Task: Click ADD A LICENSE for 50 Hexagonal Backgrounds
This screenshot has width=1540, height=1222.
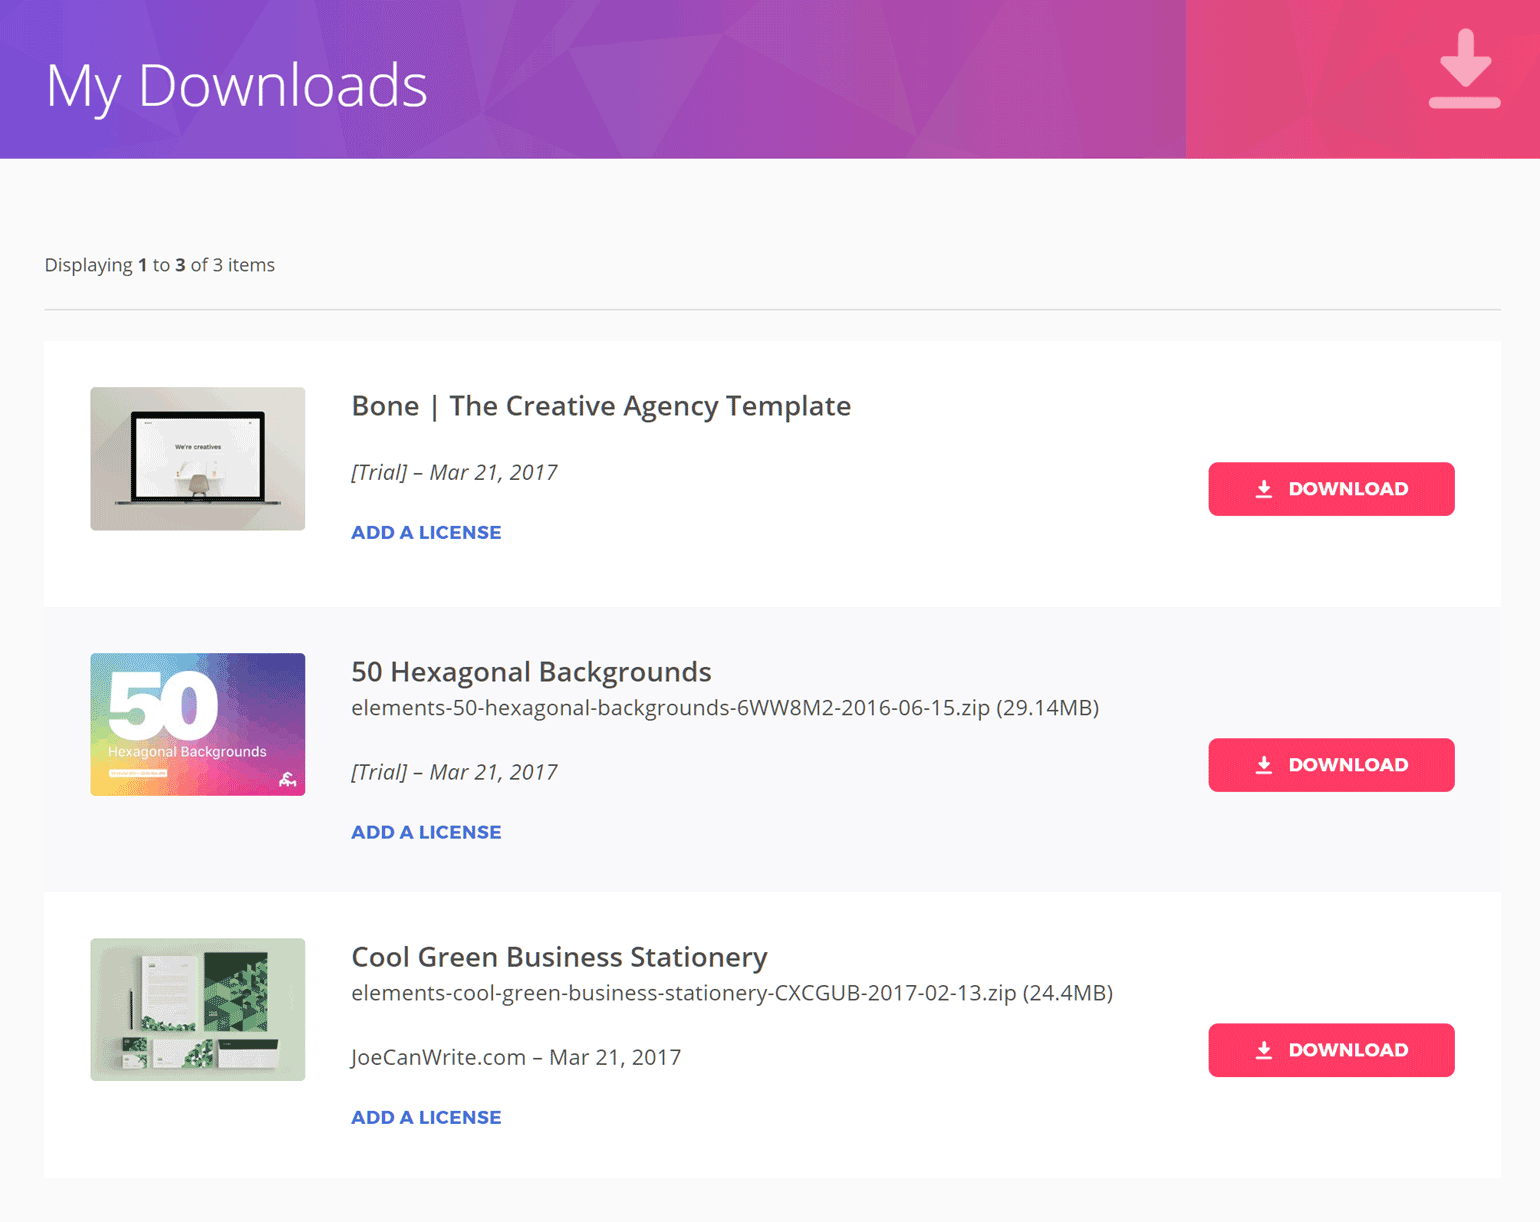Action: coord(426,831)
